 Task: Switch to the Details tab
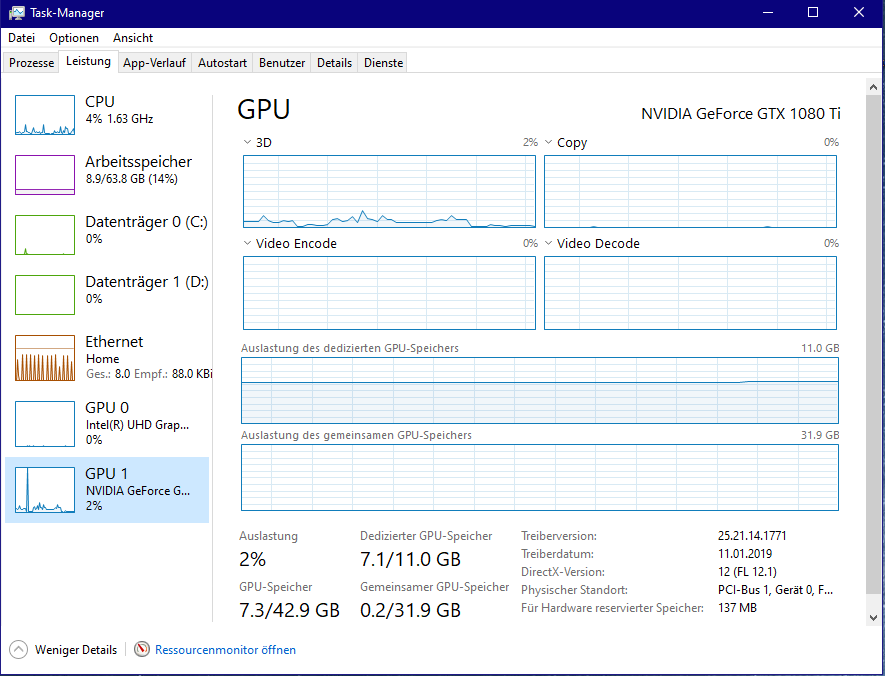tap(334, 63)
